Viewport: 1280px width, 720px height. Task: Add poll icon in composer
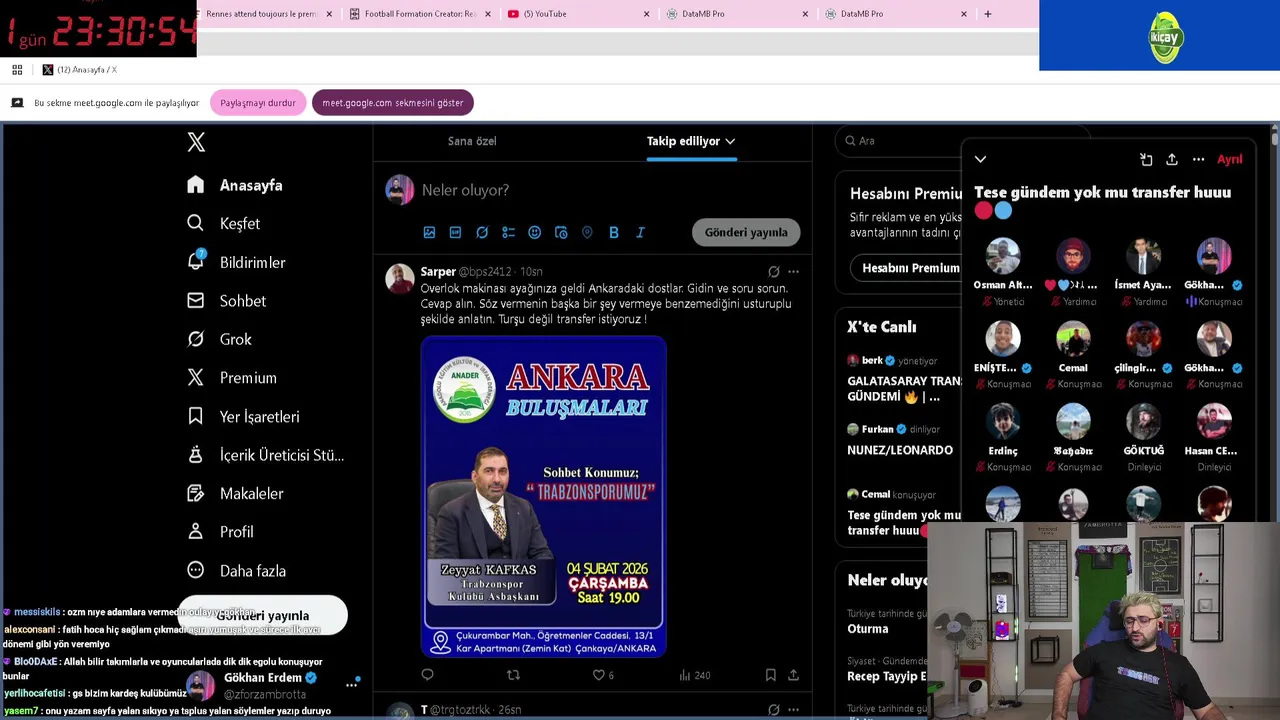pos(508,232)
